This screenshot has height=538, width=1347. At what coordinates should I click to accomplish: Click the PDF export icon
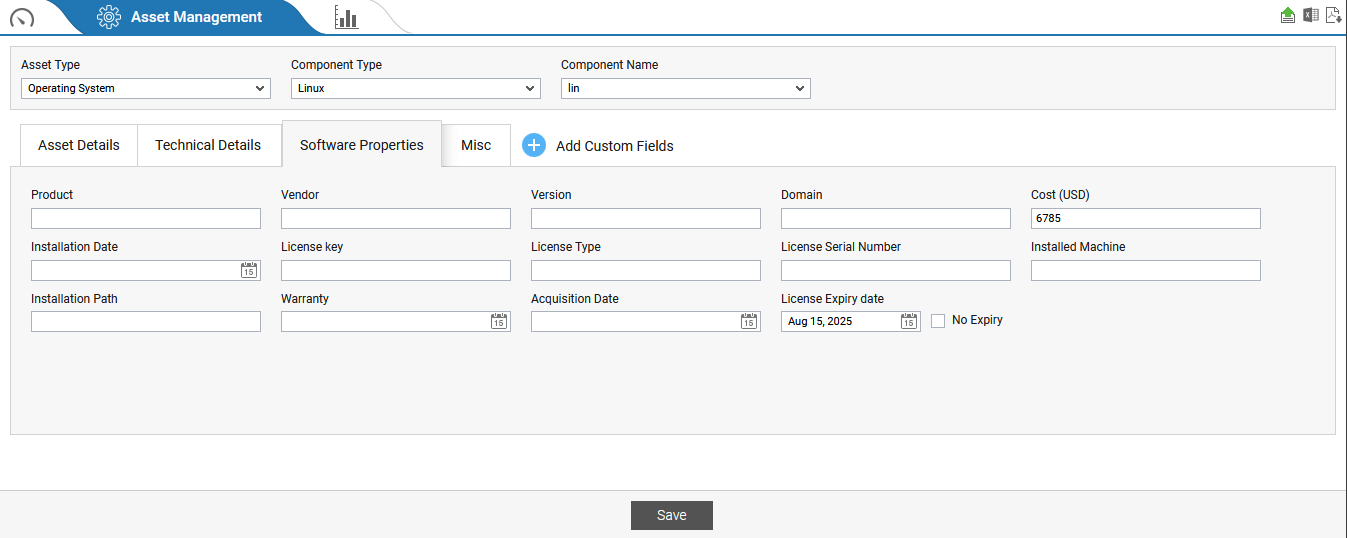(1332, 15)
